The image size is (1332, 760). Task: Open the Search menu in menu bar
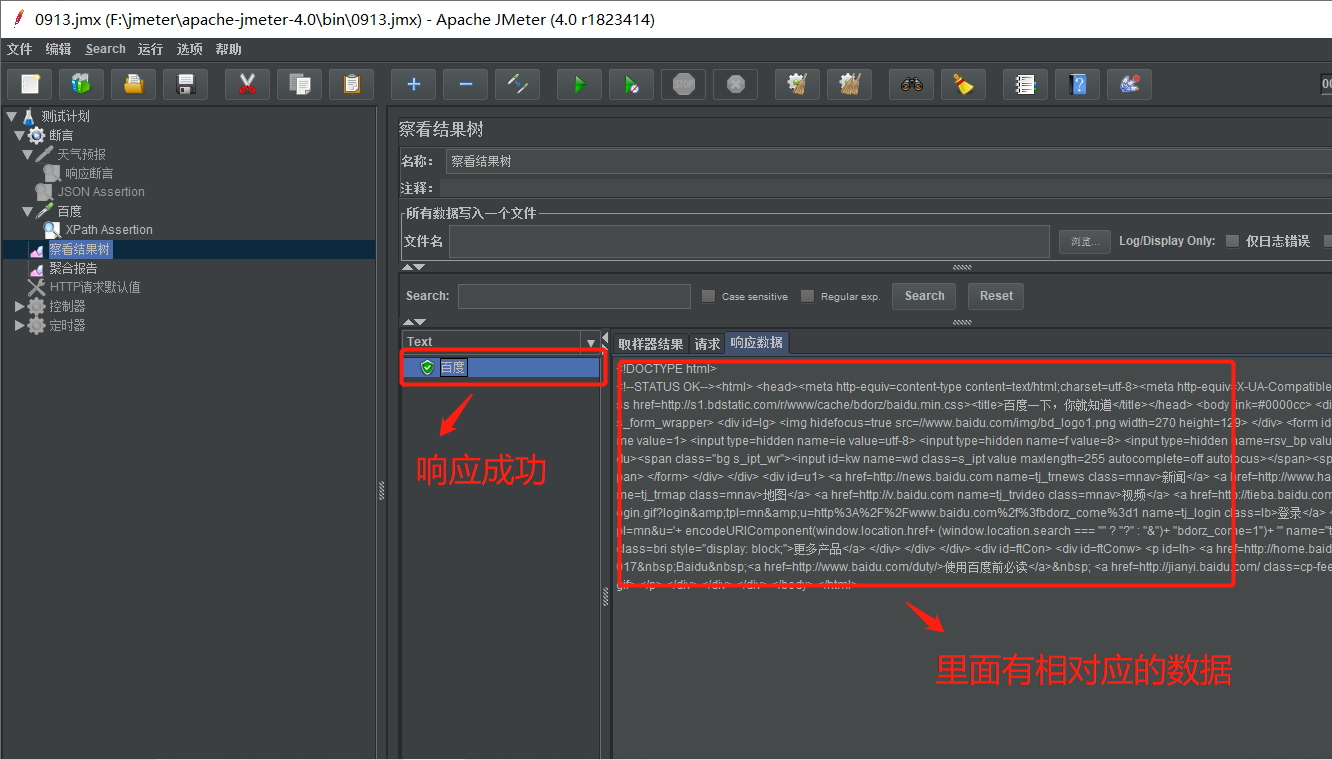coord(105,49)
